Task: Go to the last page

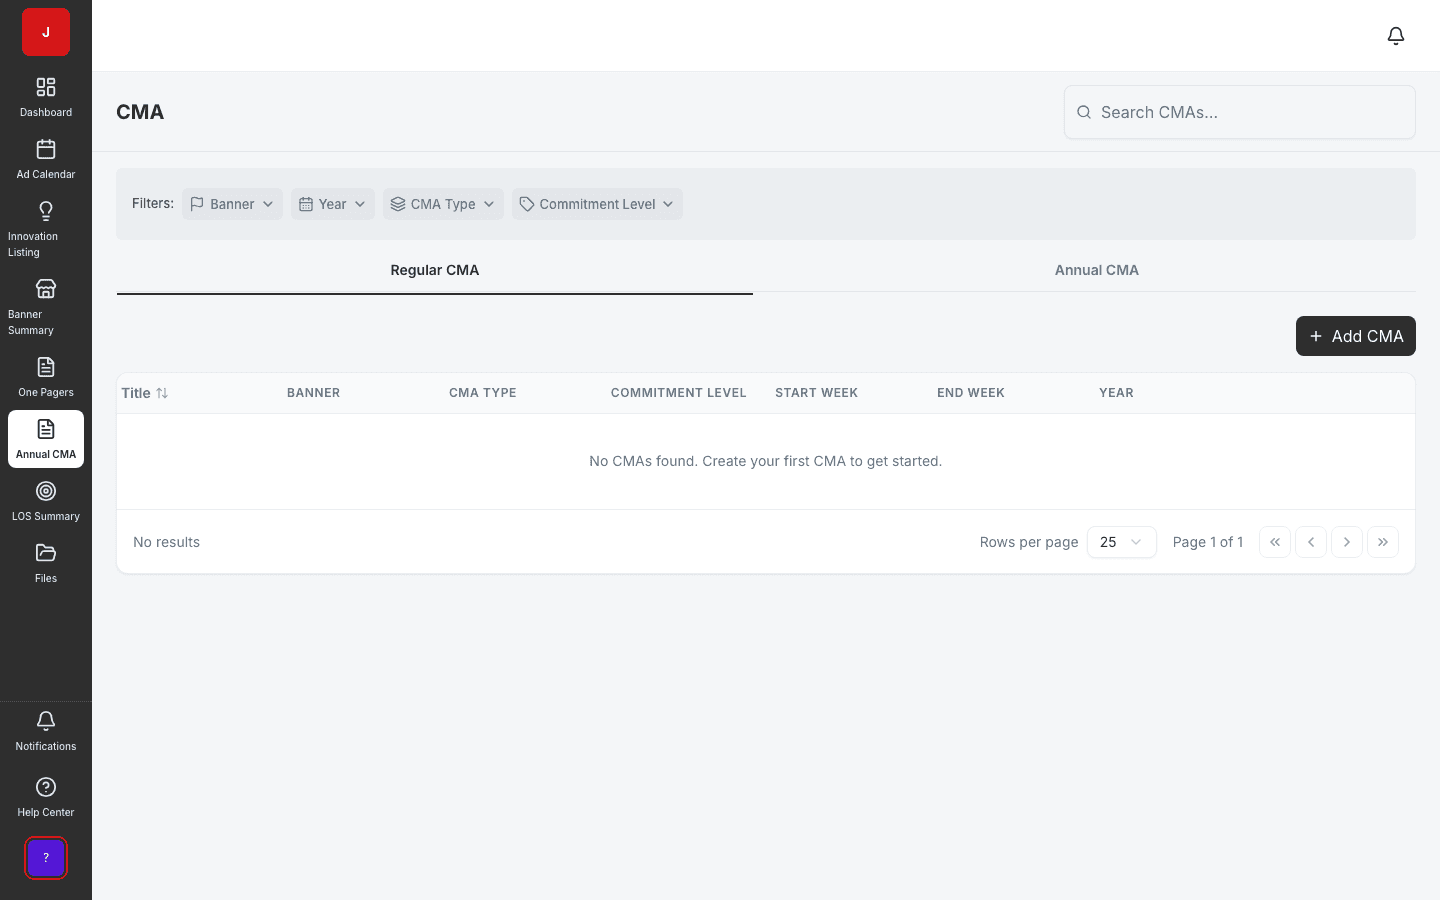Action: click(1383, 542)
